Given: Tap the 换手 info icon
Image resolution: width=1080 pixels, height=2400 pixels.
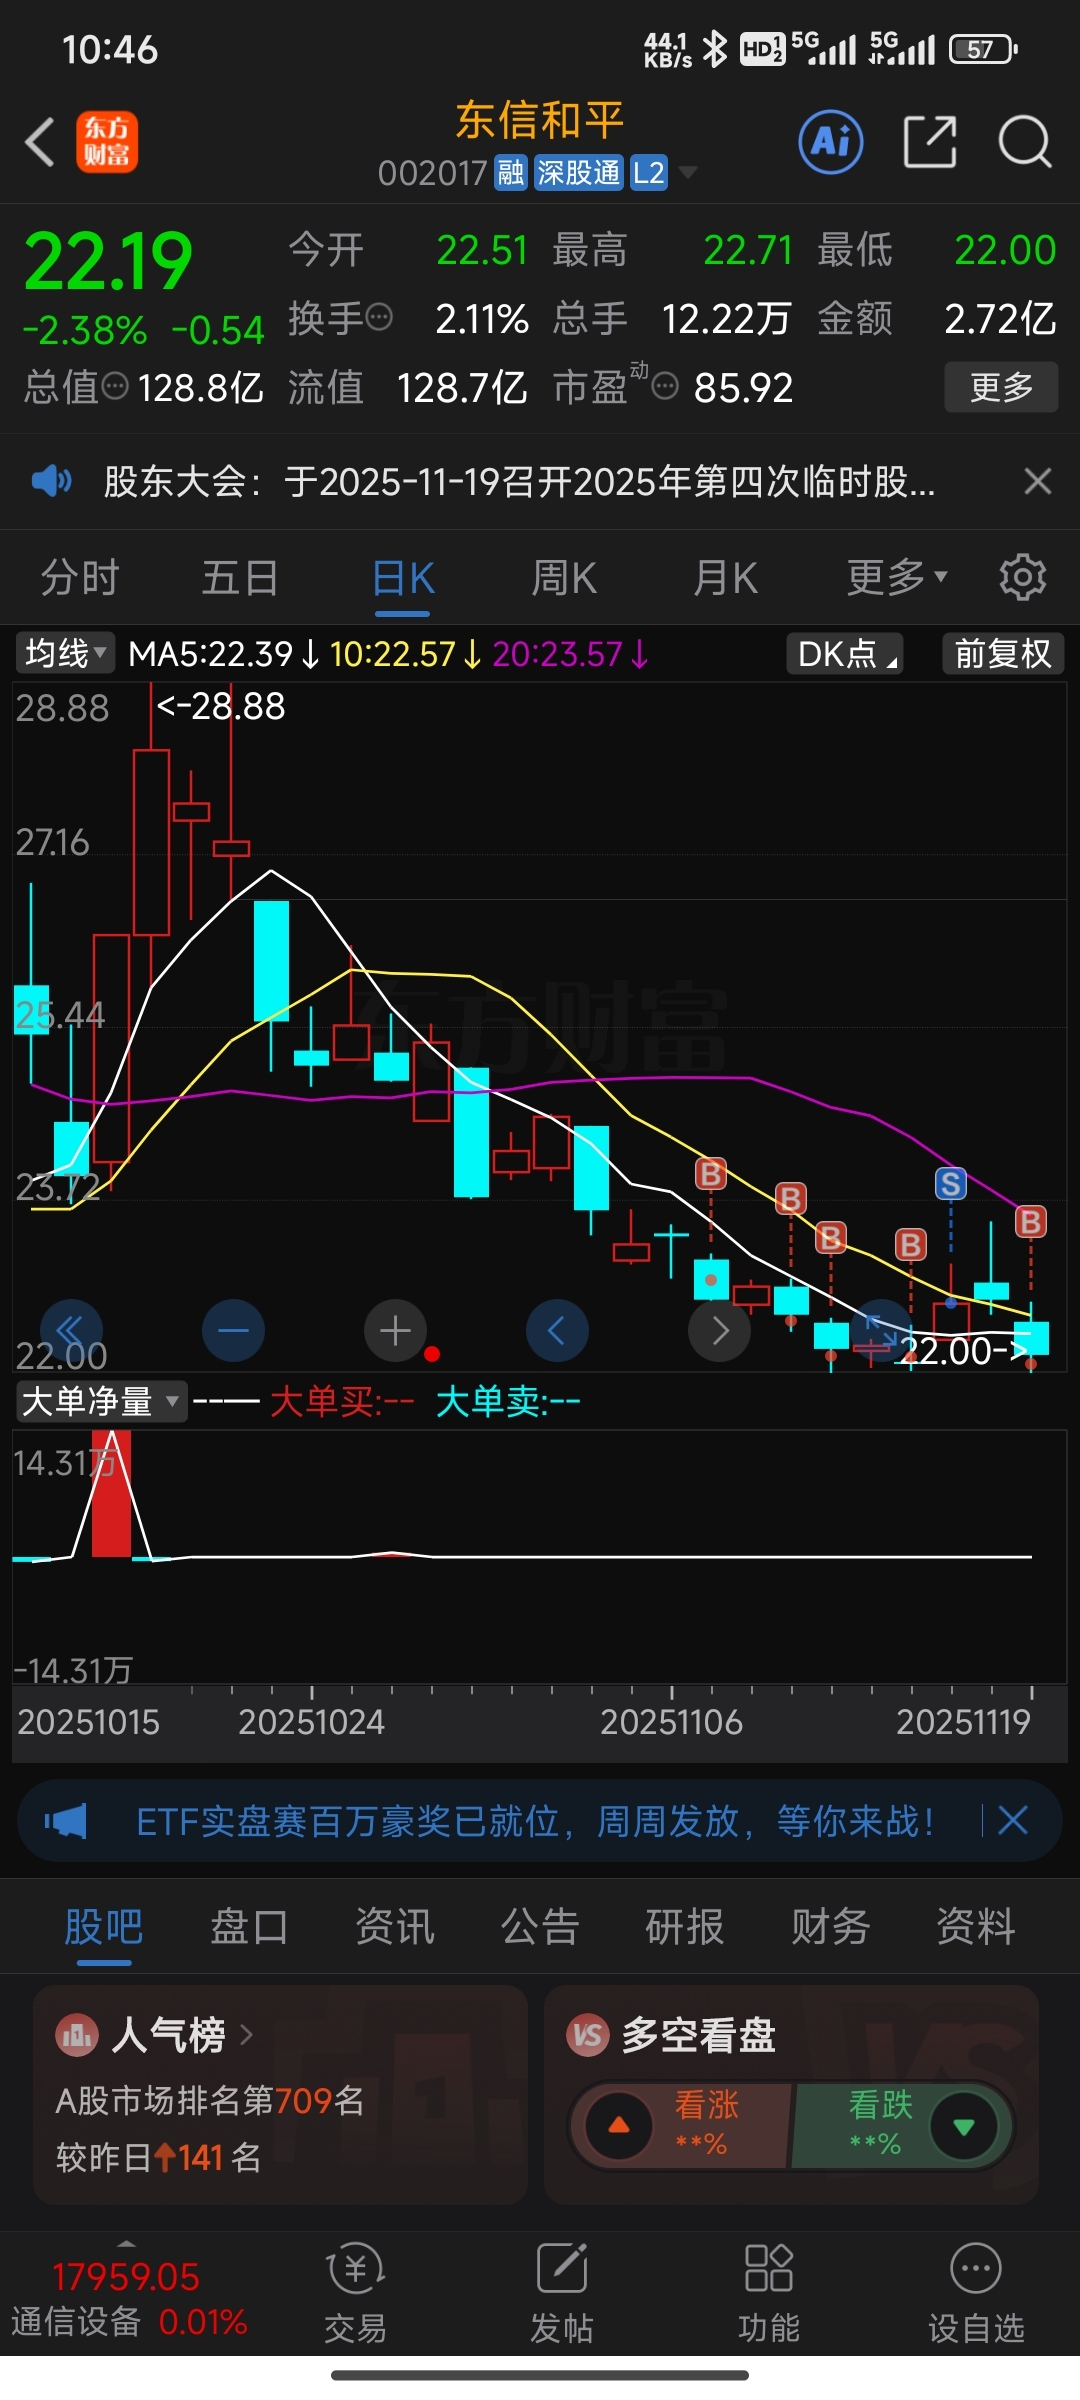Looking at the screenshot, I should tap(379, 318).
